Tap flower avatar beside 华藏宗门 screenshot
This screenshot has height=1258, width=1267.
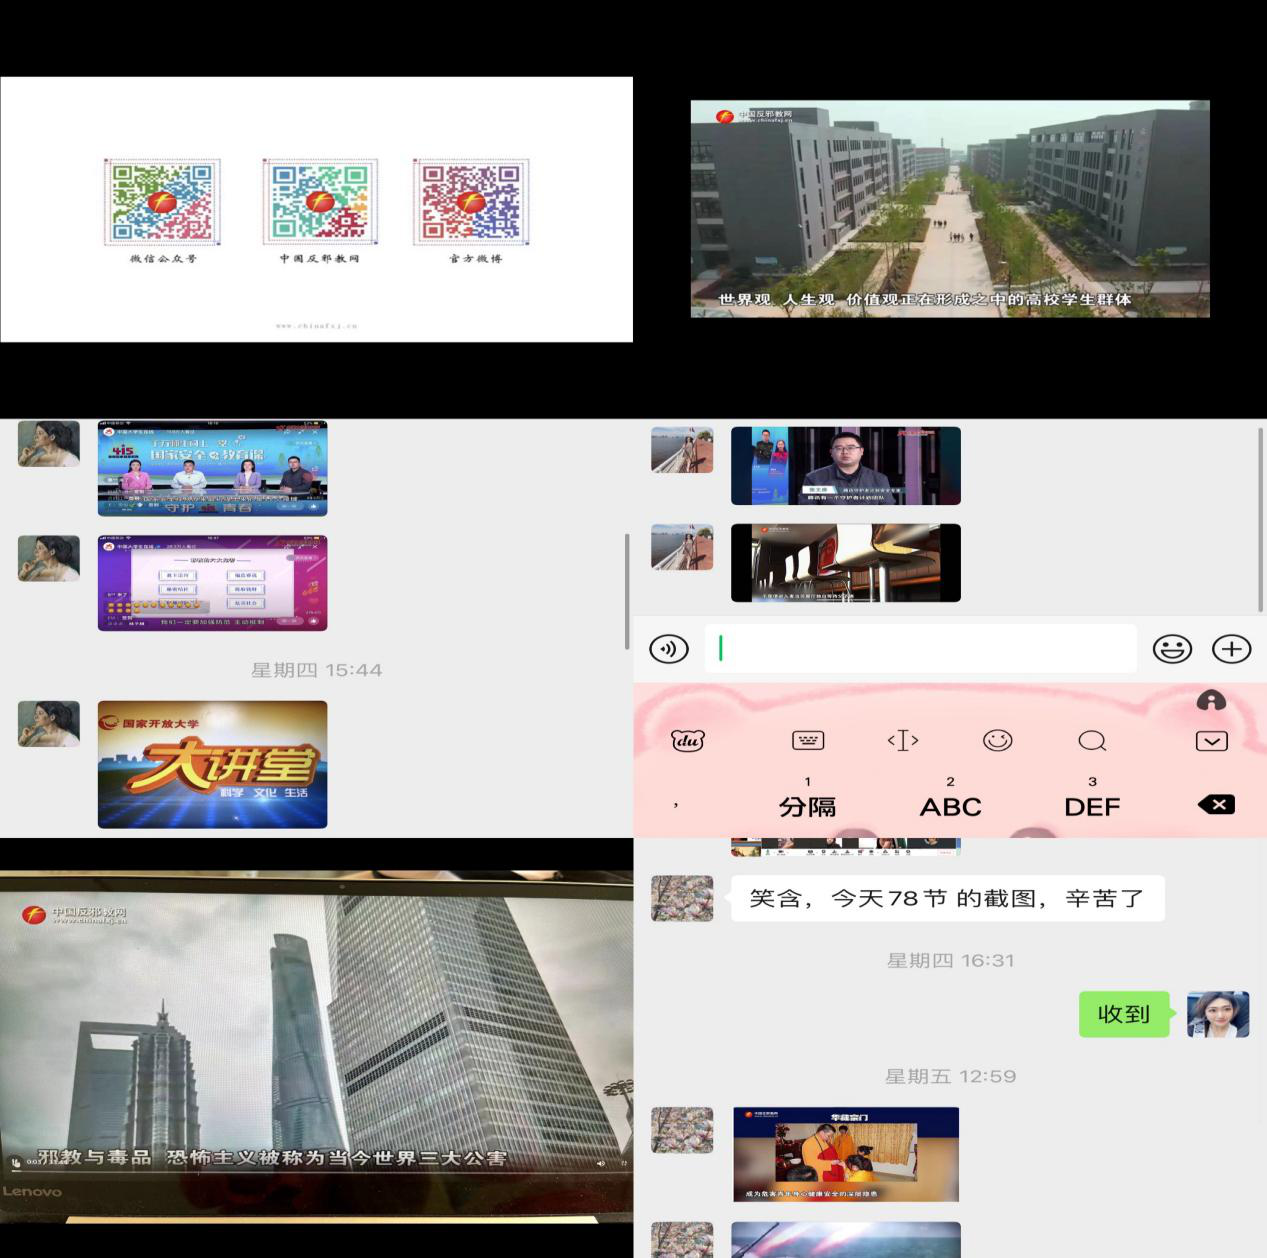tap(682, 1130)
